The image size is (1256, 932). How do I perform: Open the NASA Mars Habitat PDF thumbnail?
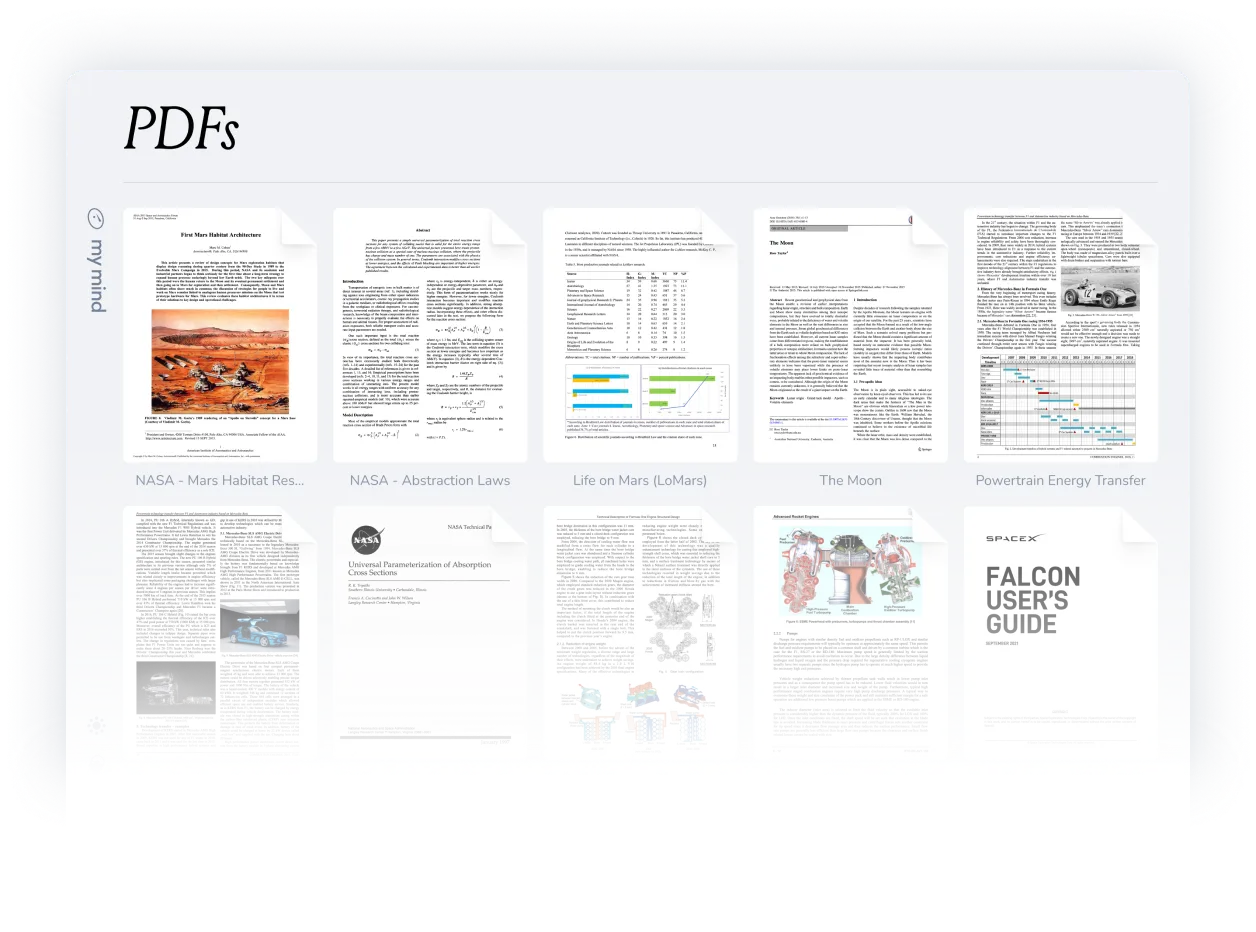coord(219,336)
